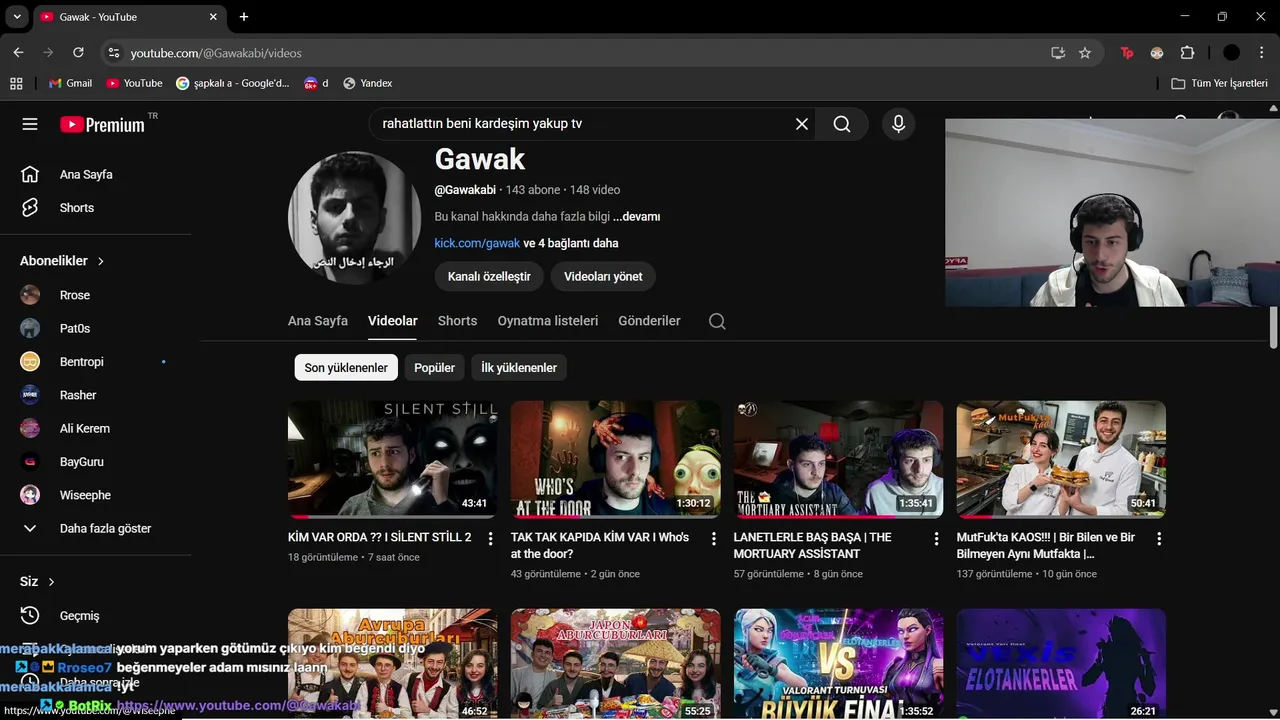Viewport: 1280px width, 720px height.
Task: Open options menu for MutFuk'ta KAOS video
Action: pyautogui.click(x=1159, y=538)
